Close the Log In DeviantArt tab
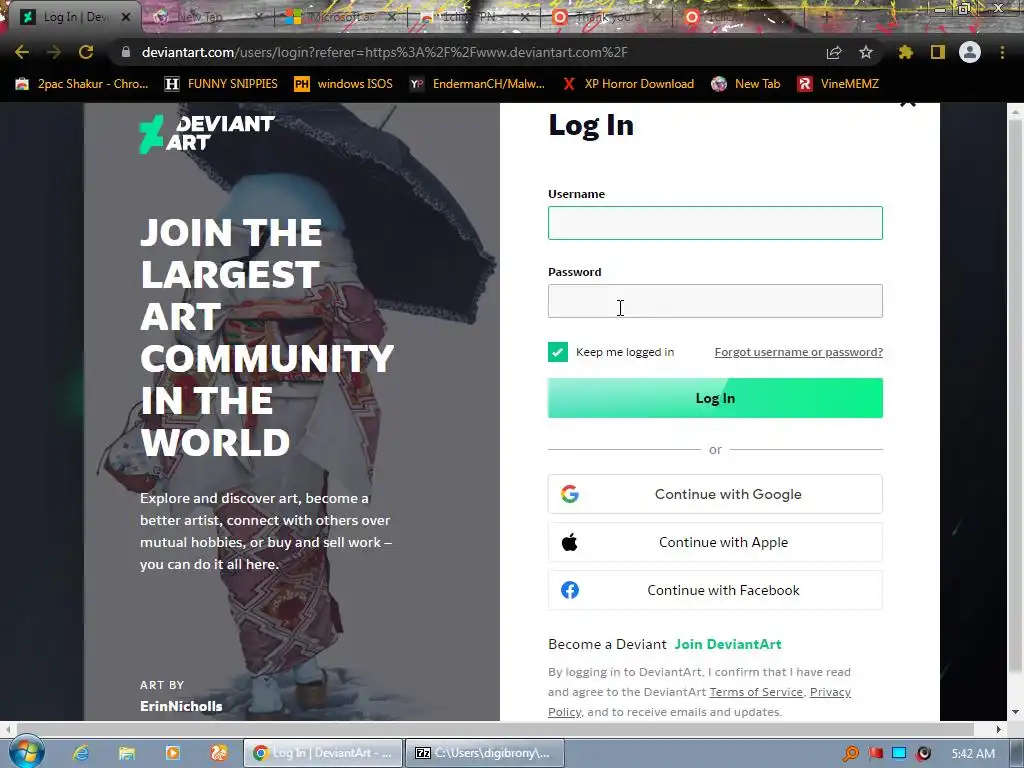The width and height of the screenshot is (1024, 768). point(127,17)
